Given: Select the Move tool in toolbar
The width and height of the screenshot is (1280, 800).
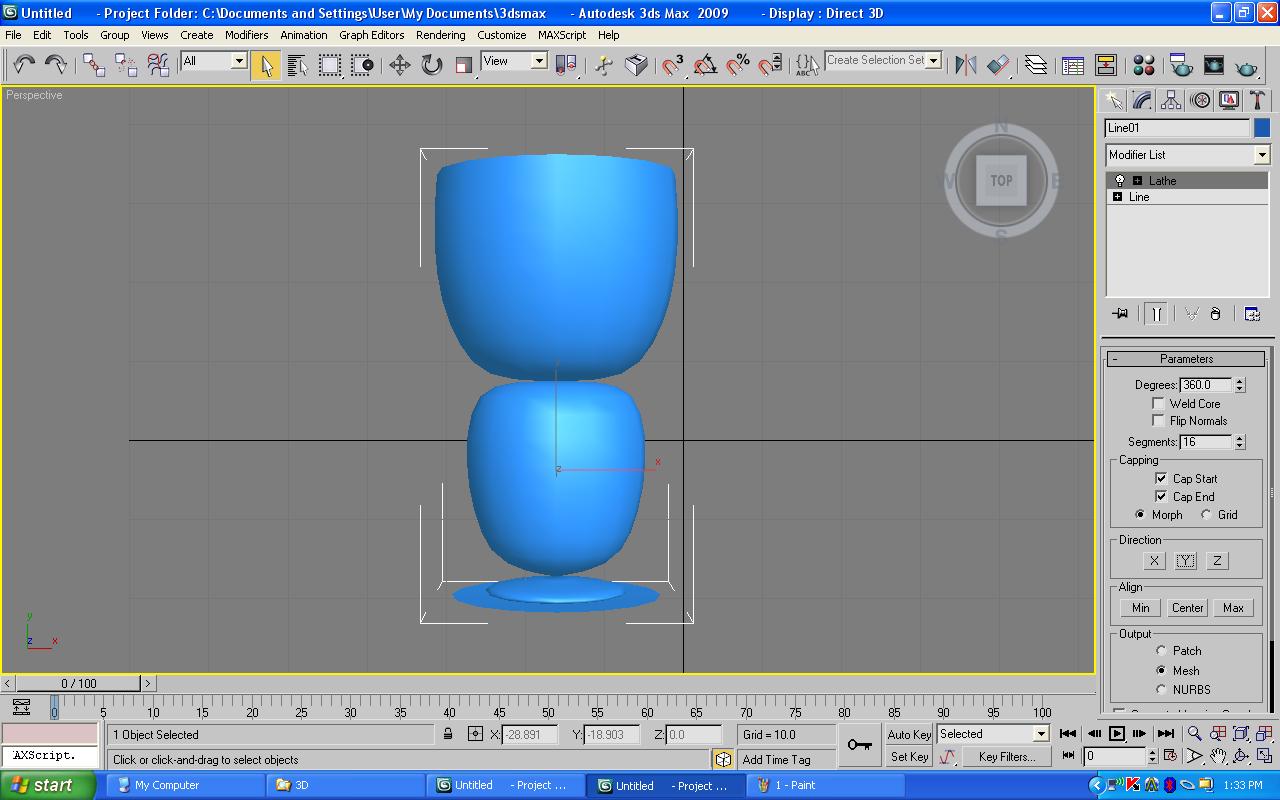Looking at the screenshot, I should pyautogui.click(x=400, y=66).
